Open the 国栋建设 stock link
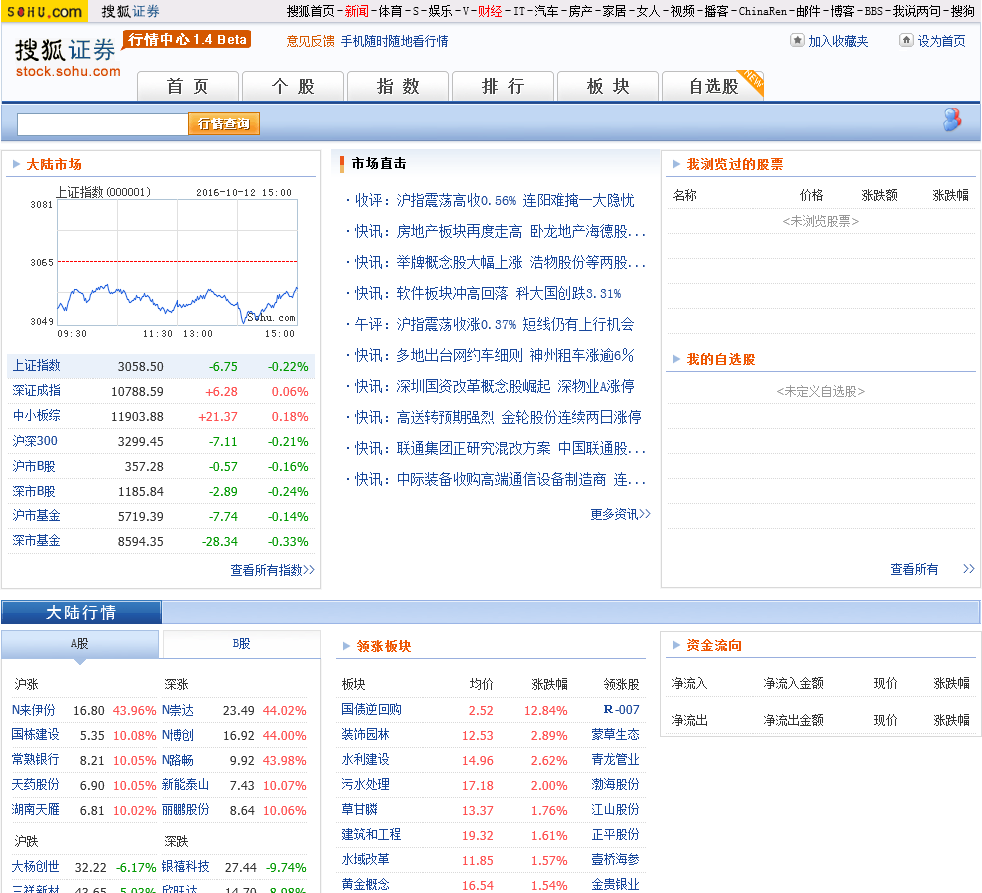The height and width of the screenshot is (893, 982). [35, 735]
